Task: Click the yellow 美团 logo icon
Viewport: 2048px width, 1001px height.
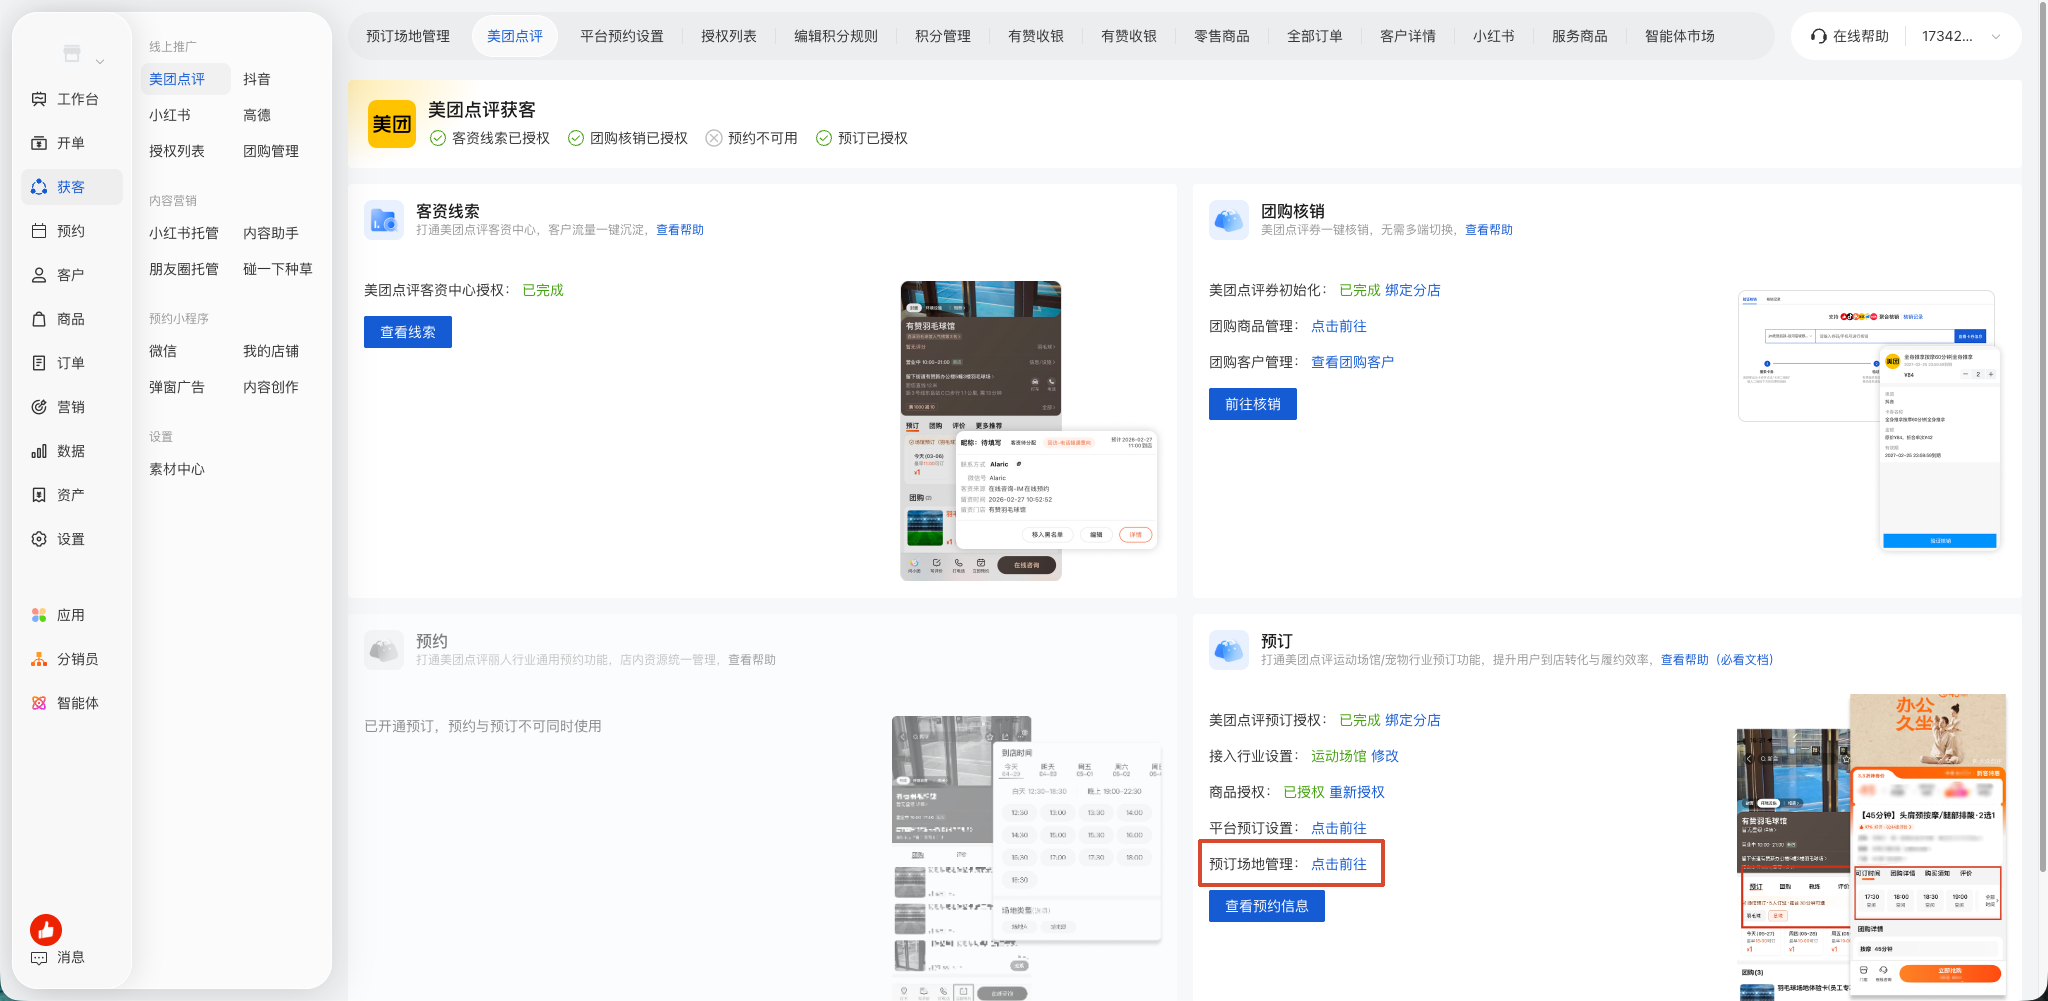Action: (x=392, y=124)
